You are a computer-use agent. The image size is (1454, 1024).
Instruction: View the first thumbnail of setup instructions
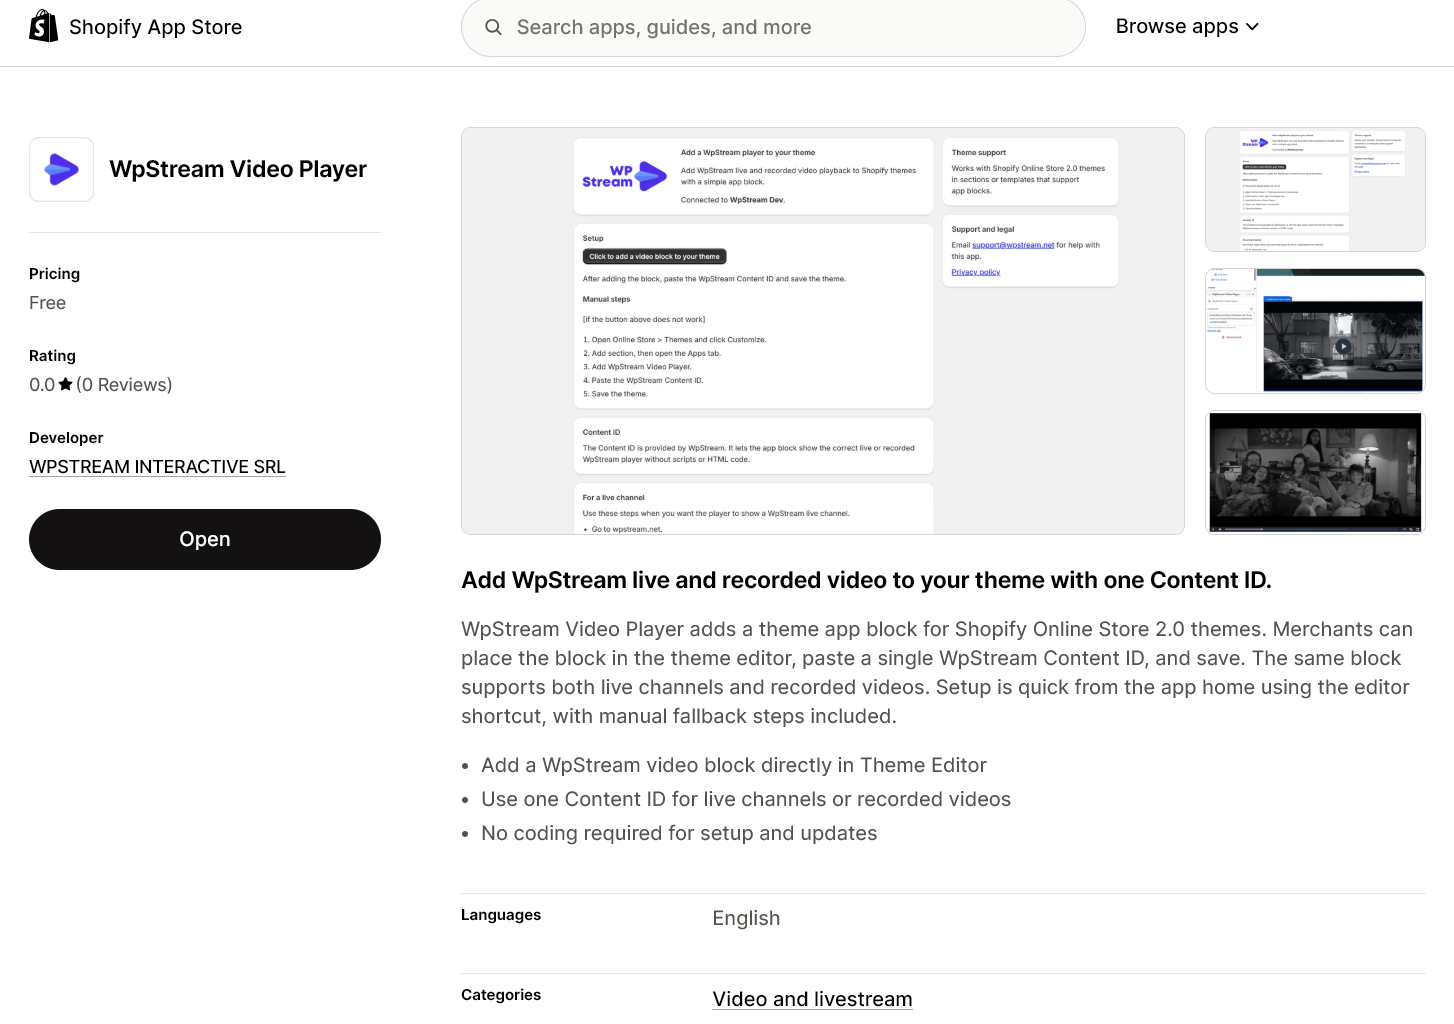pos(1315,189)
